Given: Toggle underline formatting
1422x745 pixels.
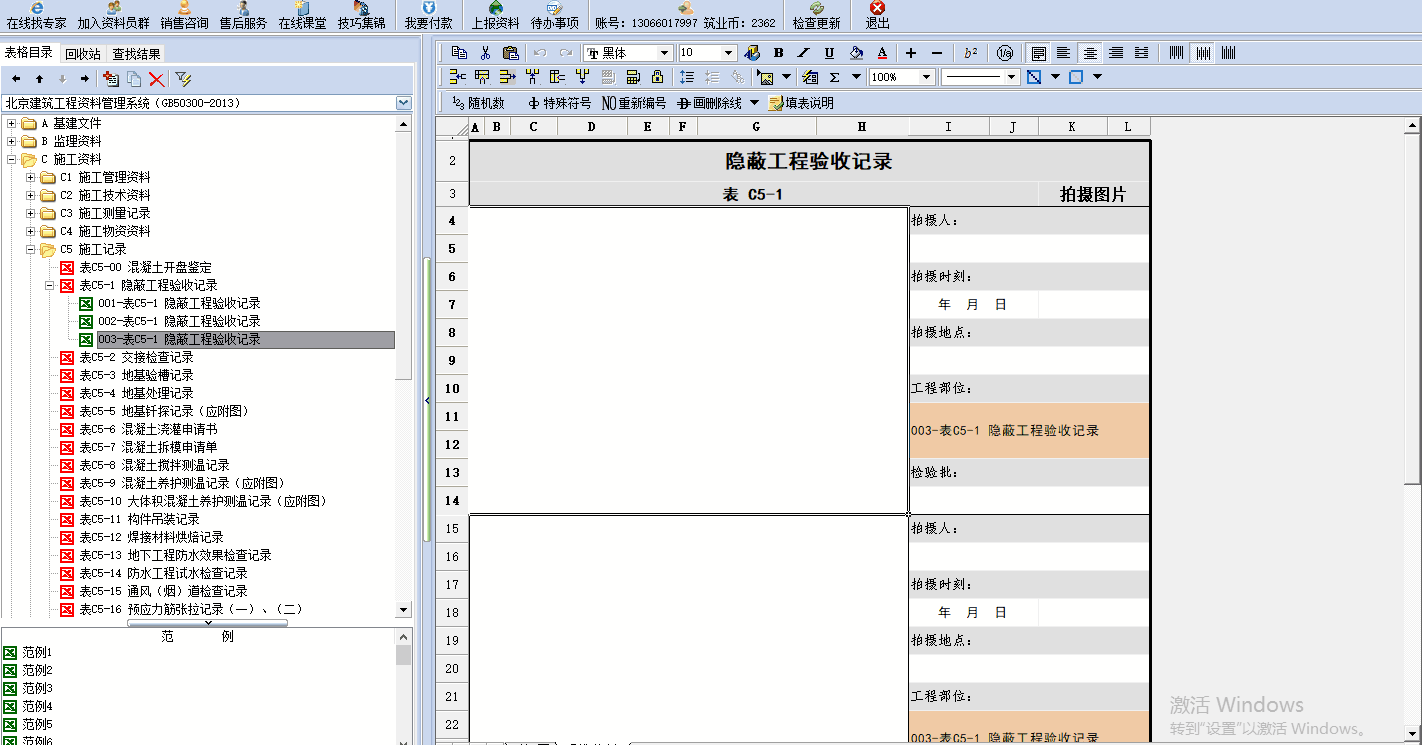Looking at the screenshot, I should (829, 53).
